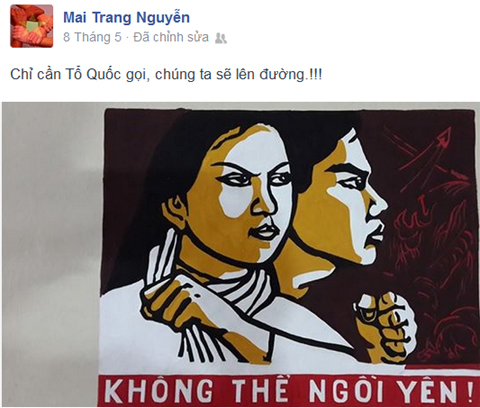This screenshot has height=408, width=480.
Task: Open the Mai Trang Nguyễn name link
Action: pos(126,18)
